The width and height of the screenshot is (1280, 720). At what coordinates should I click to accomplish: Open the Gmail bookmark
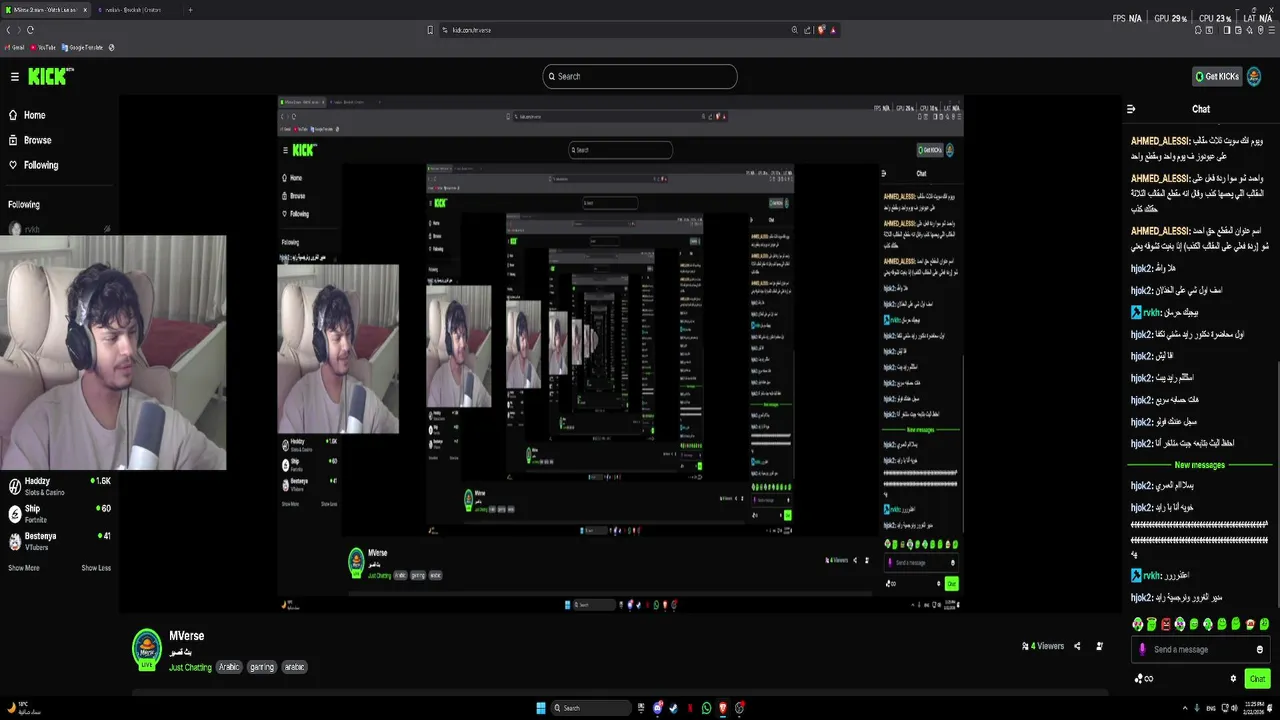click(x=15, y=47)
